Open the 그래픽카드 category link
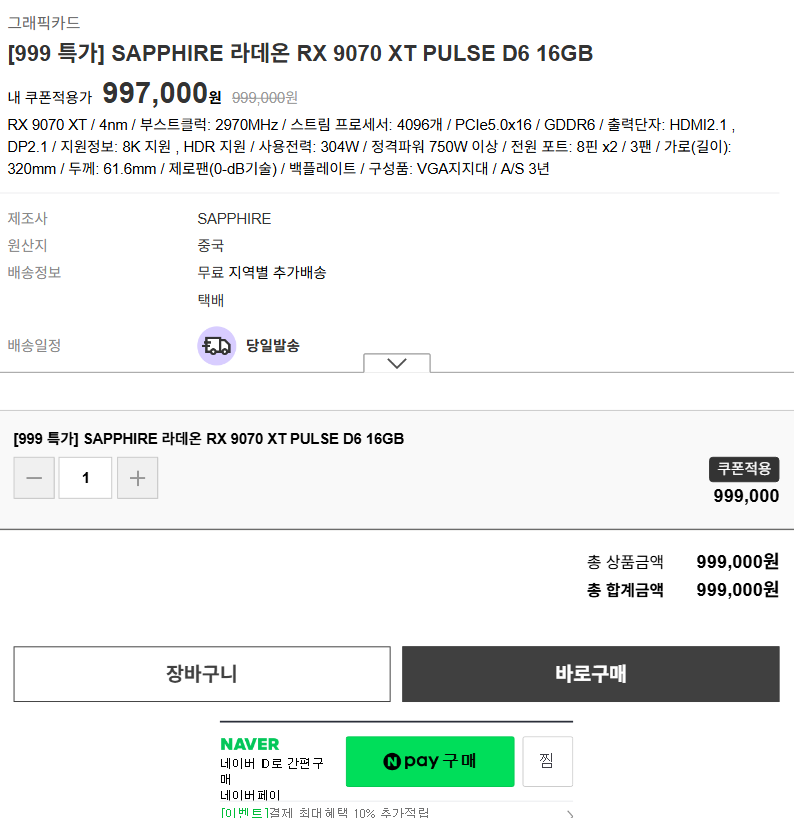The image size is (794, 818). point(42,22)
